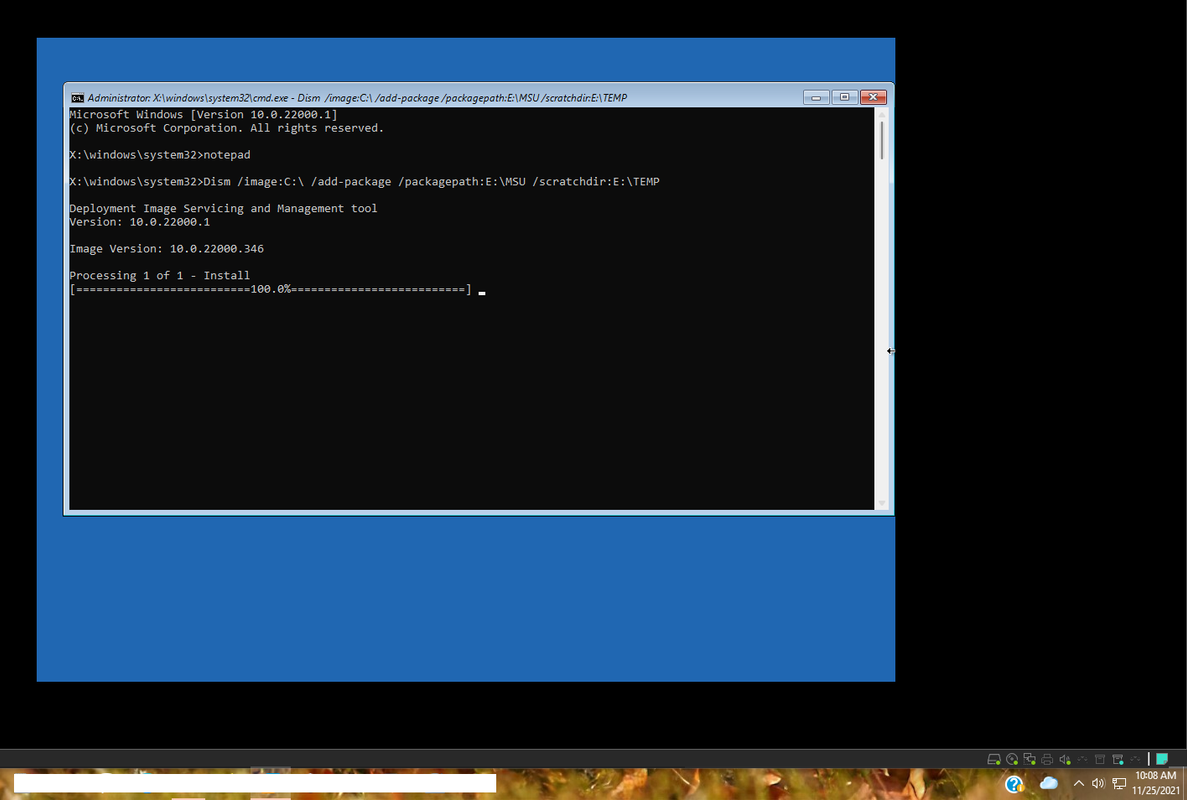This screenshot has width=1187, height=800.
Task: Click the cmd.exe window title text
Action: 357,98
